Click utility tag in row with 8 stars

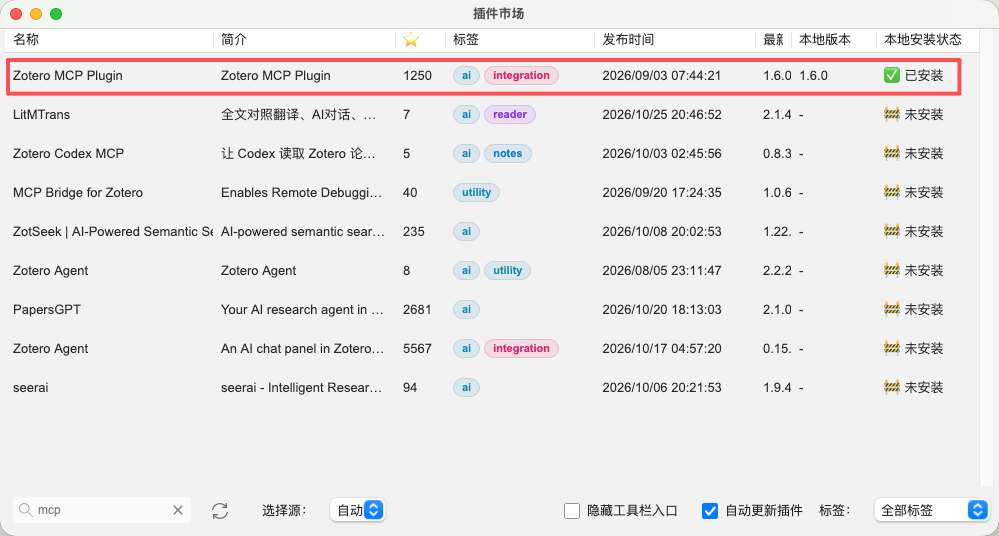coord(508,270)
